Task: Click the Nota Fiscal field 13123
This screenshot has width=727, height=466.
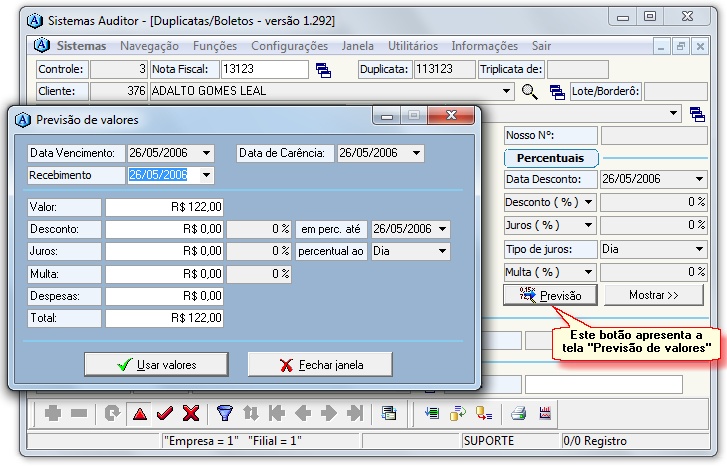Action: (x=264, y=69)
